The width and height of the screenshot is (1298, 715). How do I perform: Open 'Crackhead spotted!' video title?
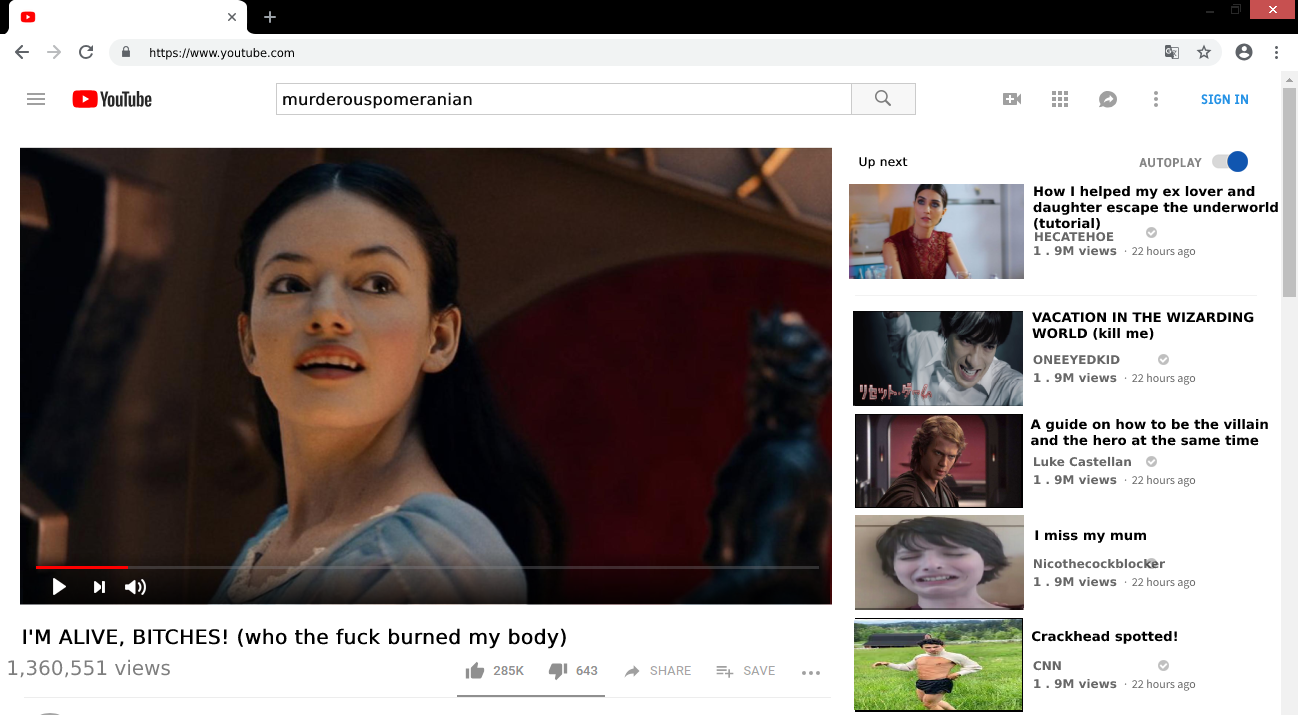pos(1105,637)
